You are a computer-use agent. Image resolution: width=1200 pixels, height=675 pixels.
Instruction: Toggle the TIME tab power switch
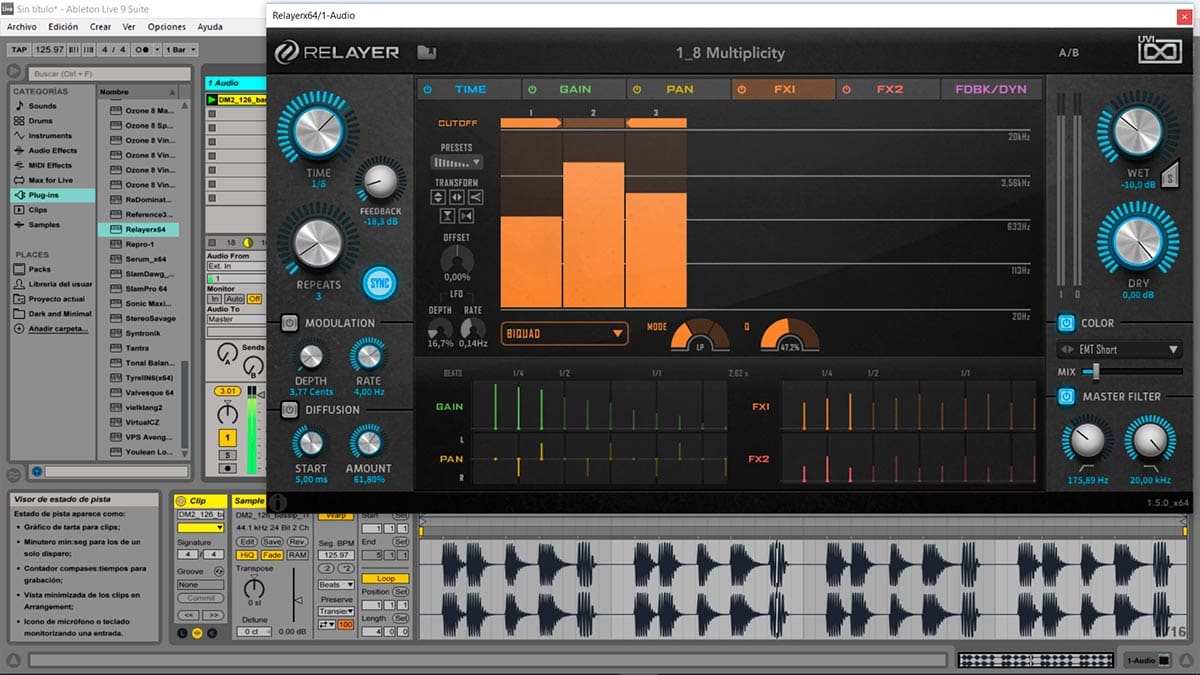coord(427,89)
